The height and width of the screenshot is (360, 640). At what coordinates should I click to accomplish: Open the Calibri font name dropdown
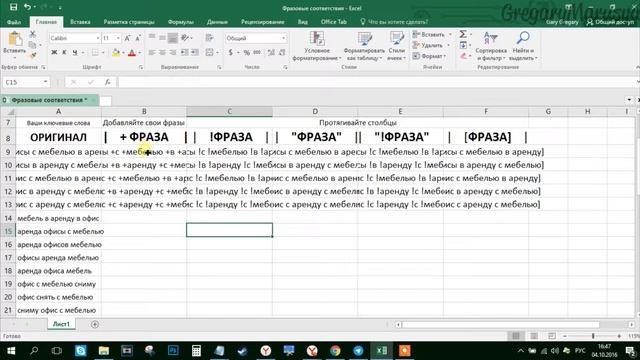(x=98, y=38)
